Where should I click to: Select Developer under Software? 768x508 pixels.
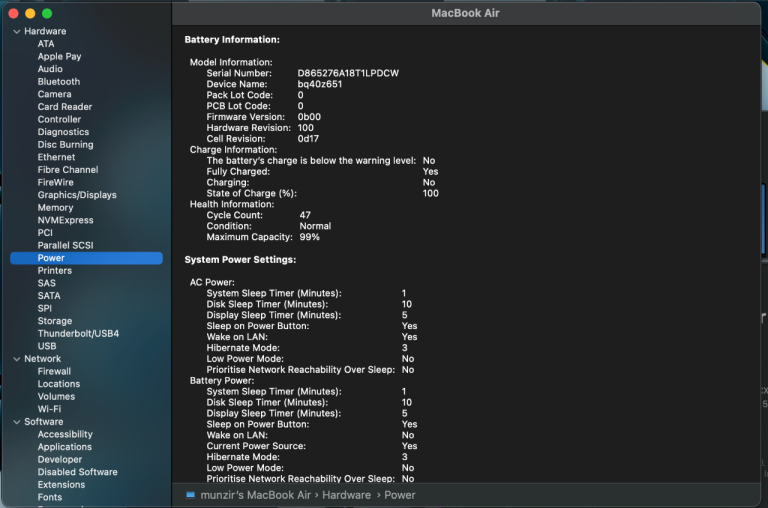point(60,460)
